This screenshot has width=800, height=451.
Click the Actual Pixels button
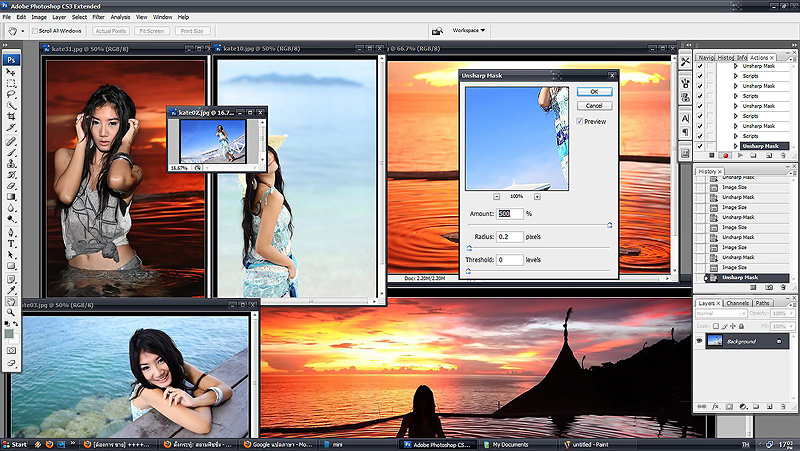(x=111, y=31)
